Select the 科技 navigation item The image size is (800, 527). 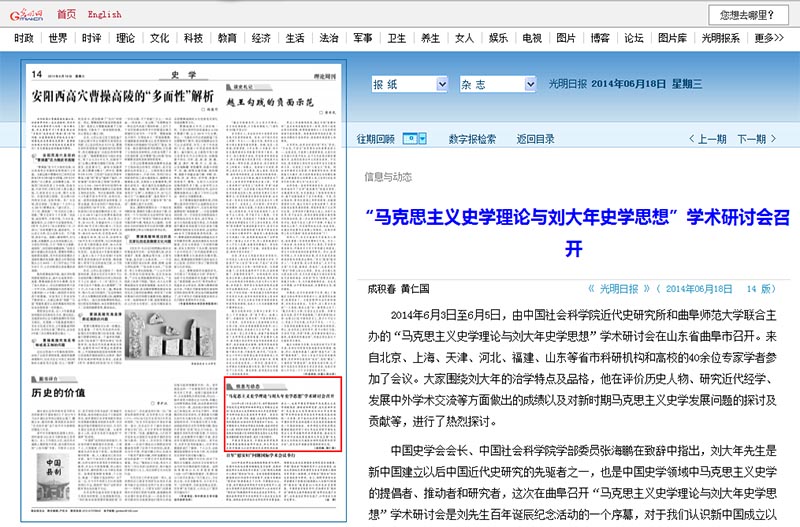tap(193, 38)
